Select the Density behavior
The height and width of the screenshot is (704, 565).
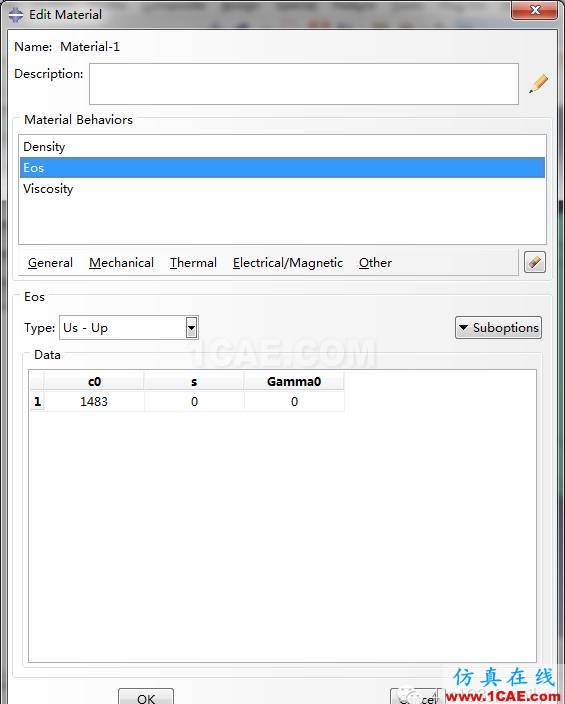pos(282,147)
